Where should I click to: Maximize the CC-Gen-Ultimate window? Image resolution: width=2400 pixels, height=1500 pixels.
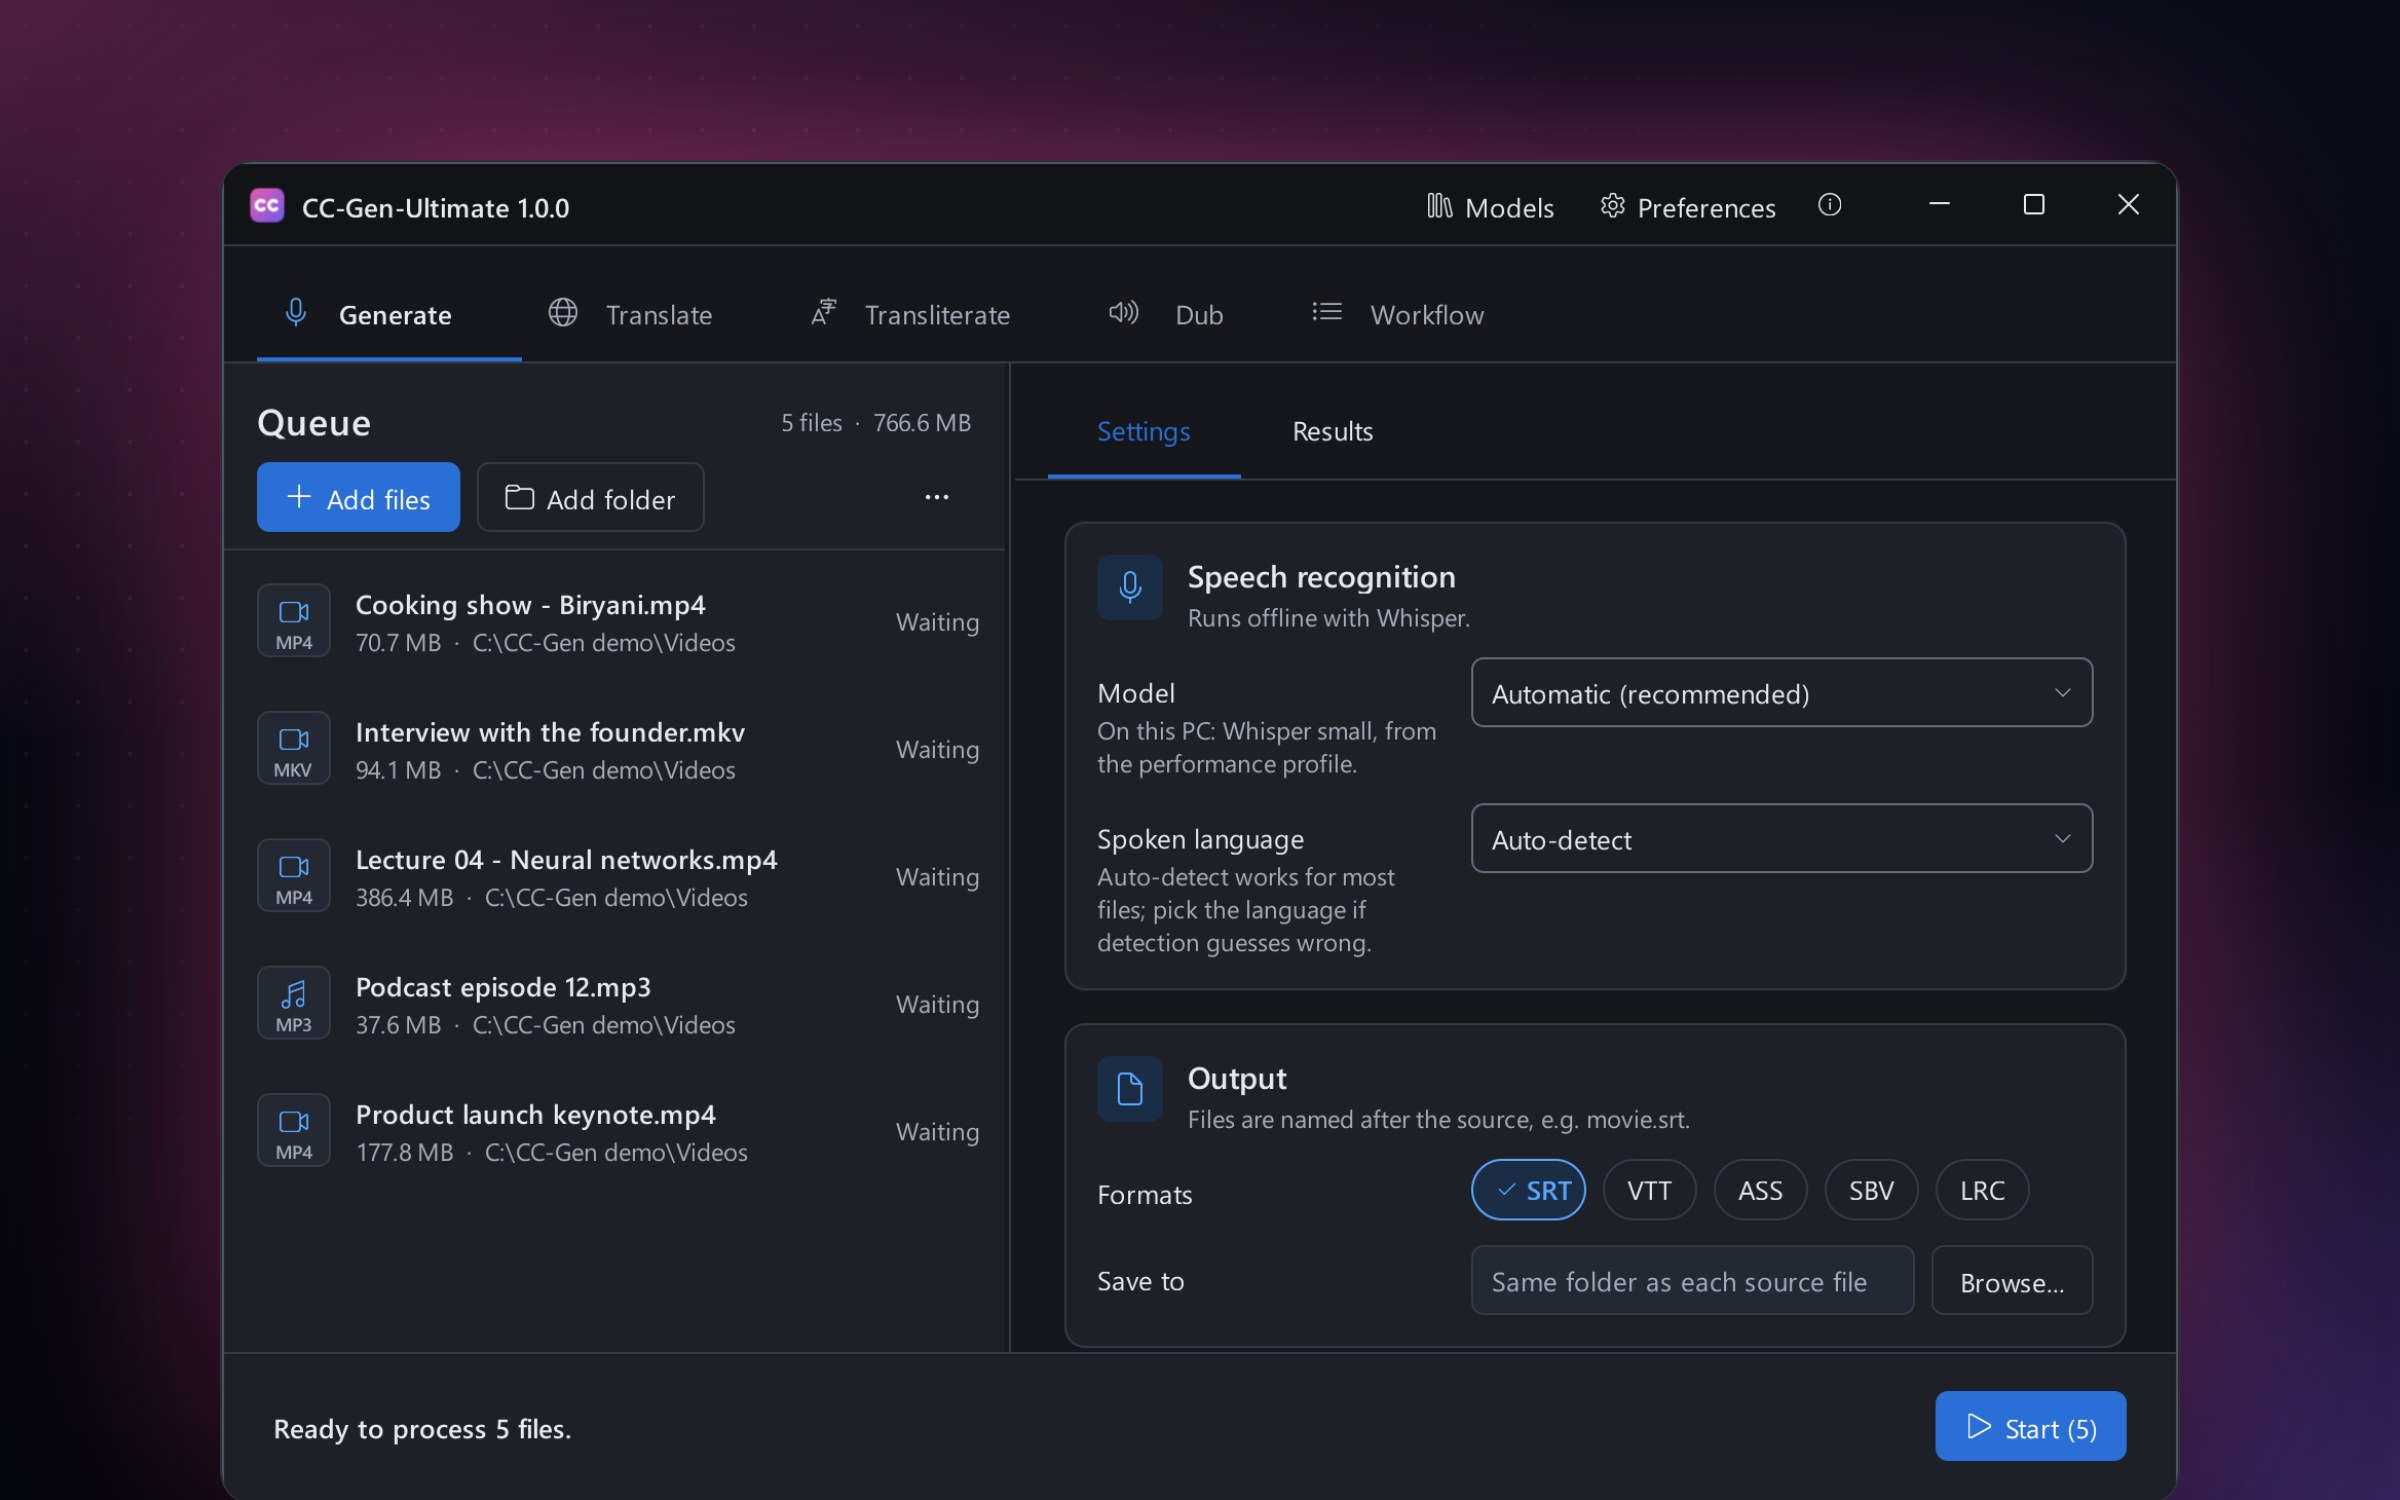[x=2034, y=205]
